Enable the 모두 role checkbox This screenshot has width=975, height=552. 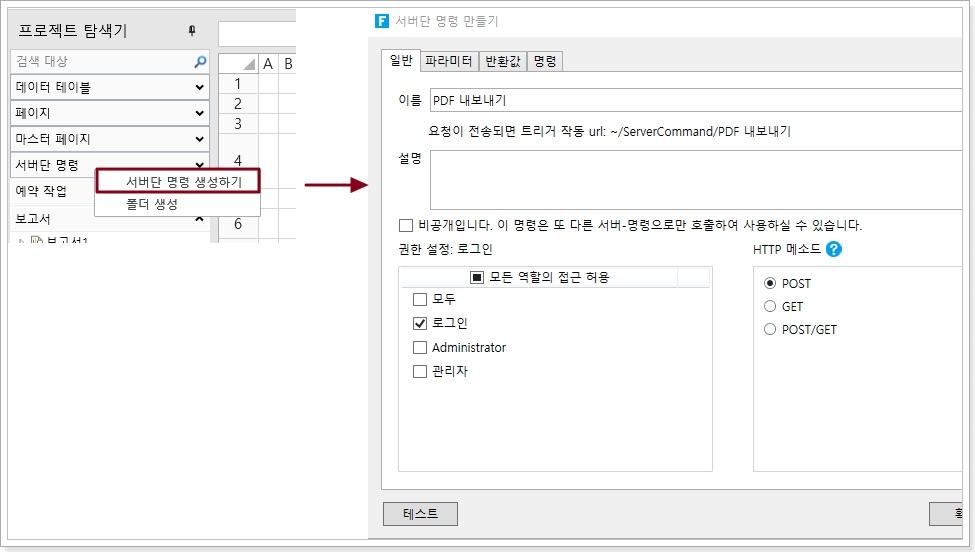420,299
